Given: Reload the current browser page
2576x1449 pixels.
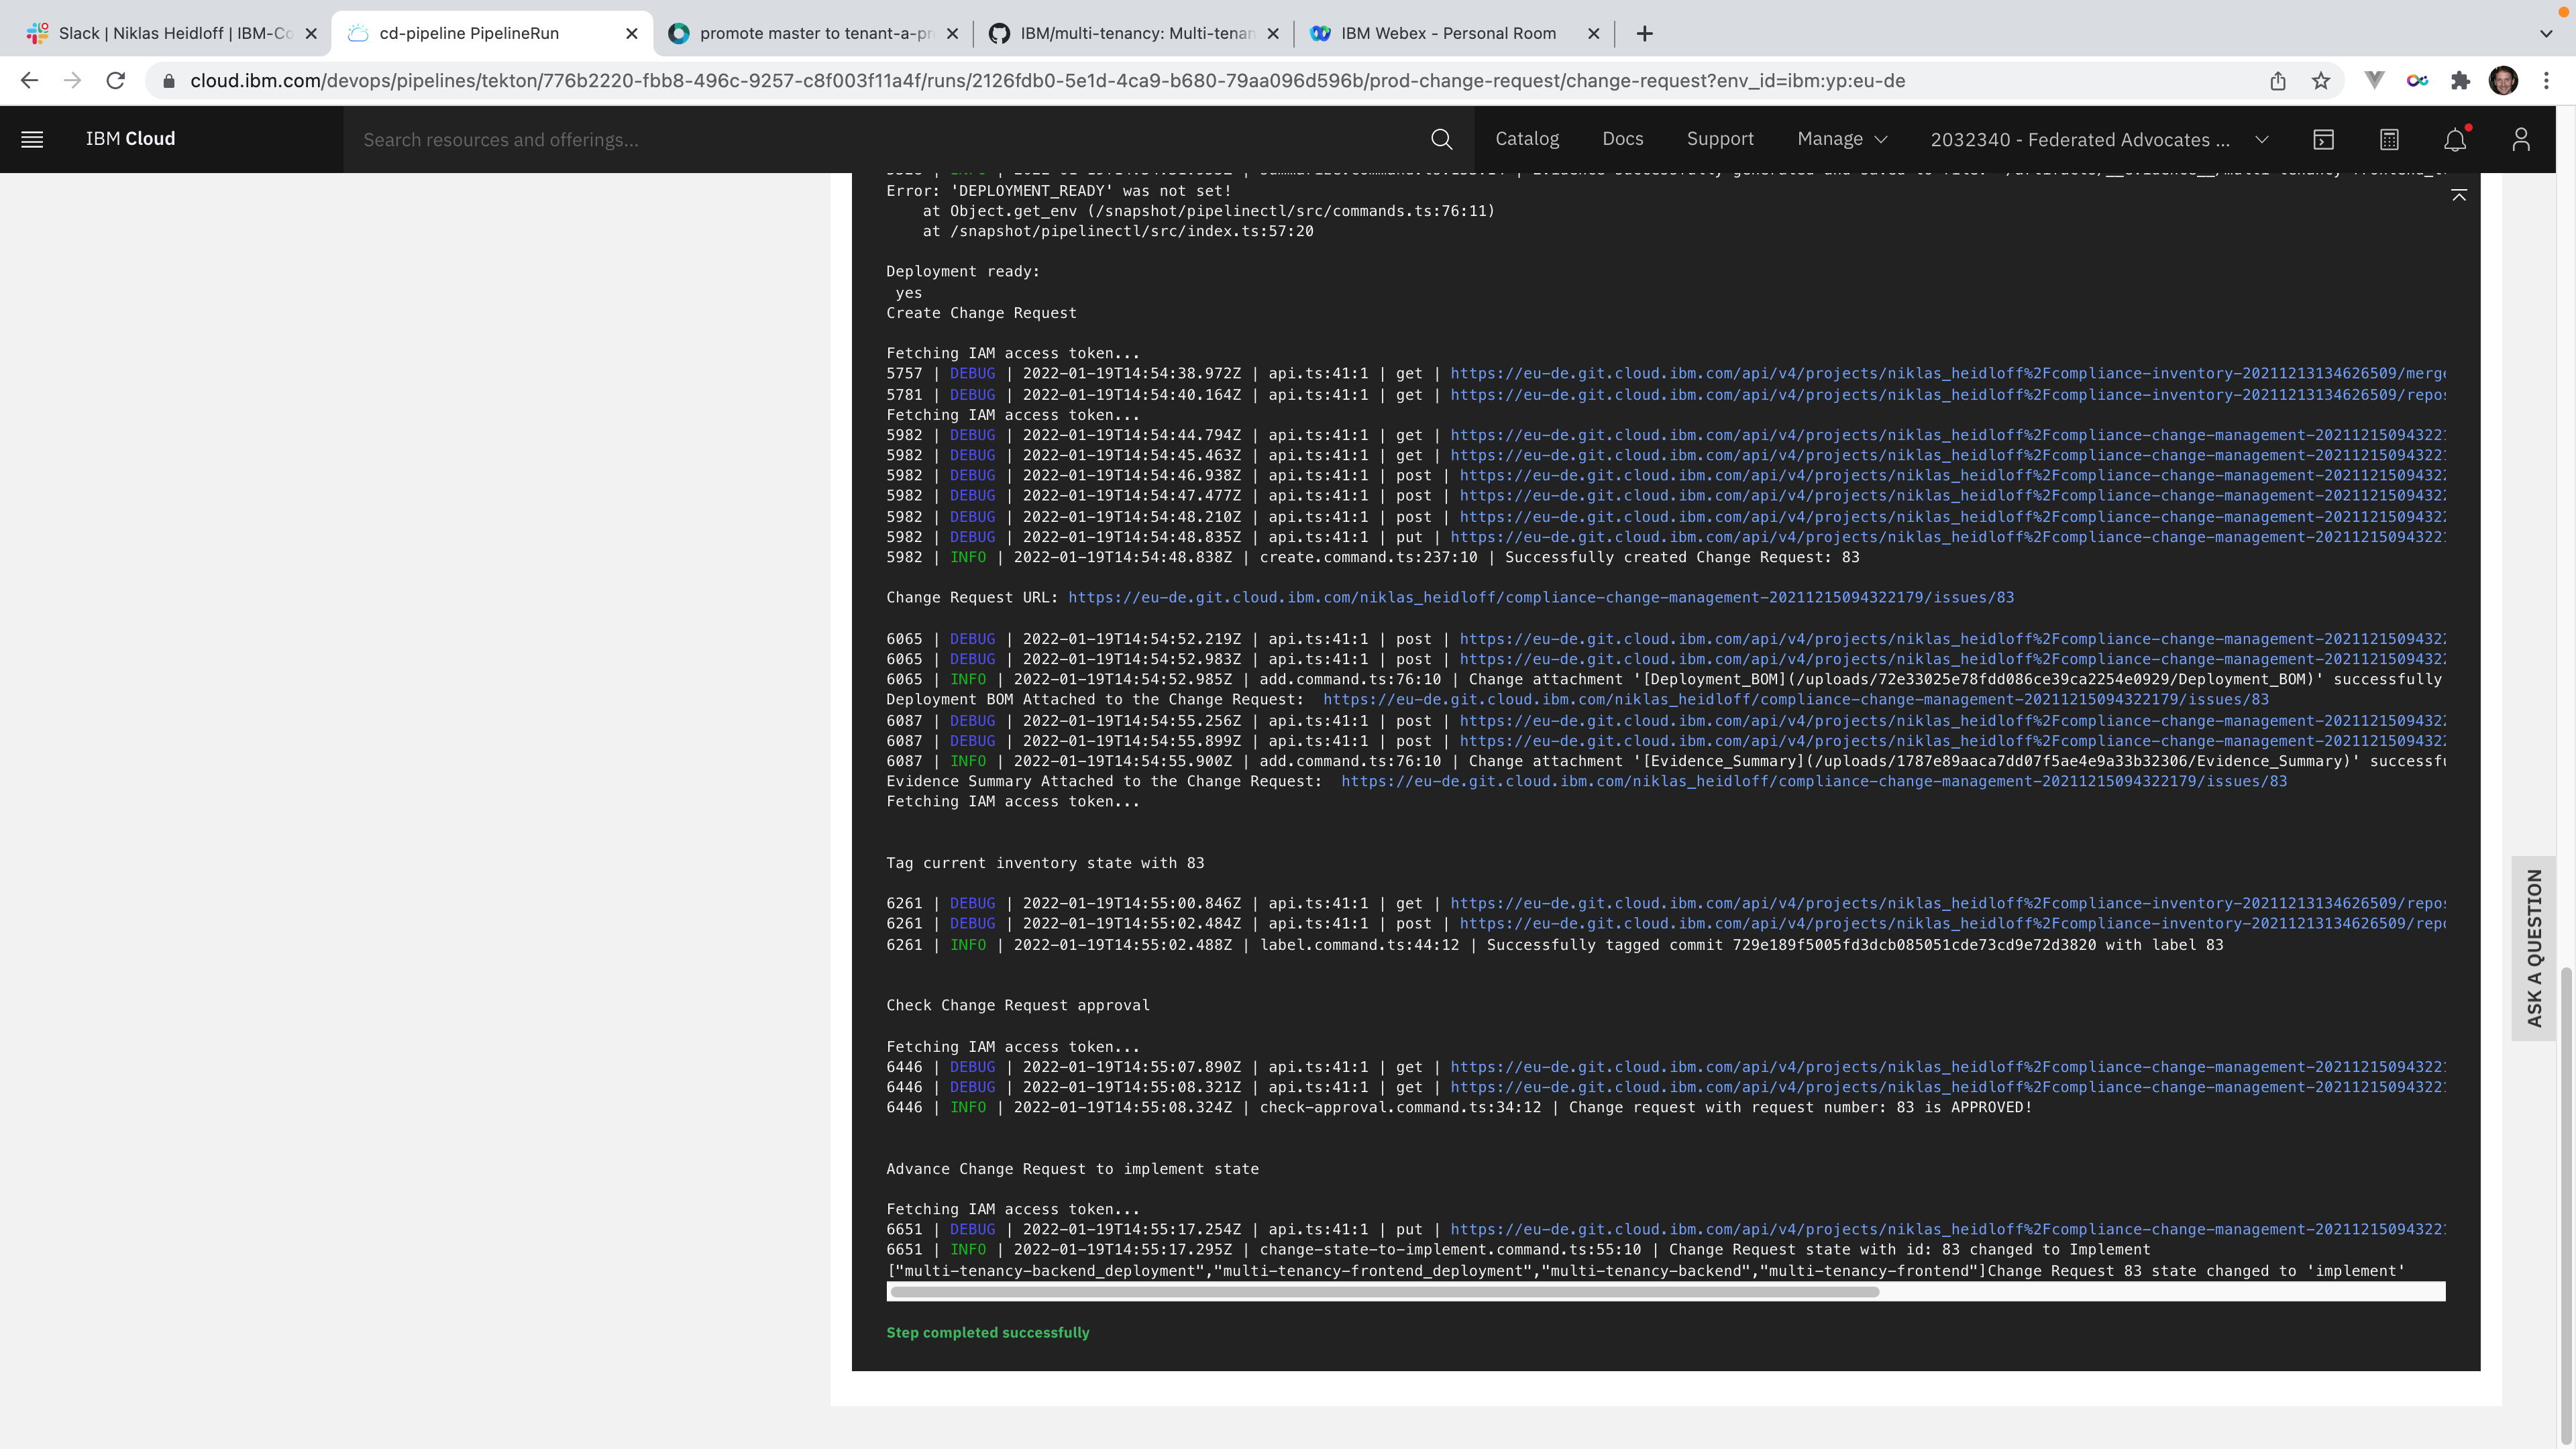Looking at the screenshot, I should pos(116,81).
